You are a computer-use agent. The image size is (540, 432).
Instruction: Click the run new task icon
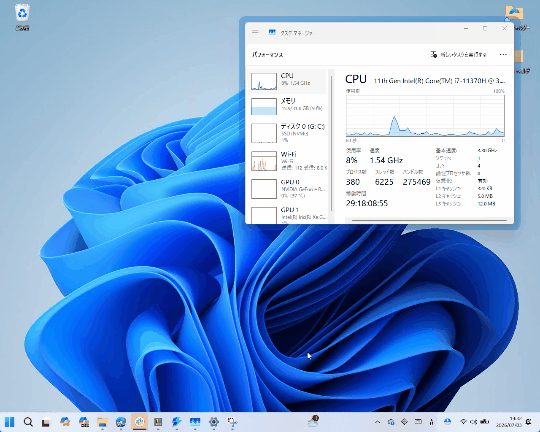point(434,54)
